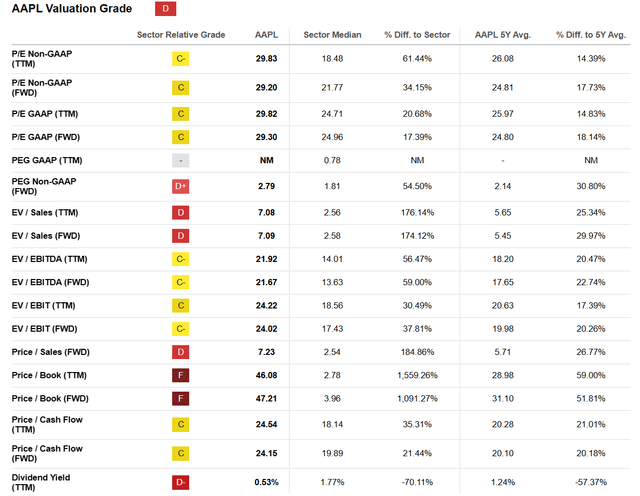Click the C- grade badge for P/E Non-GAAP (TTM)

point(180,59)
